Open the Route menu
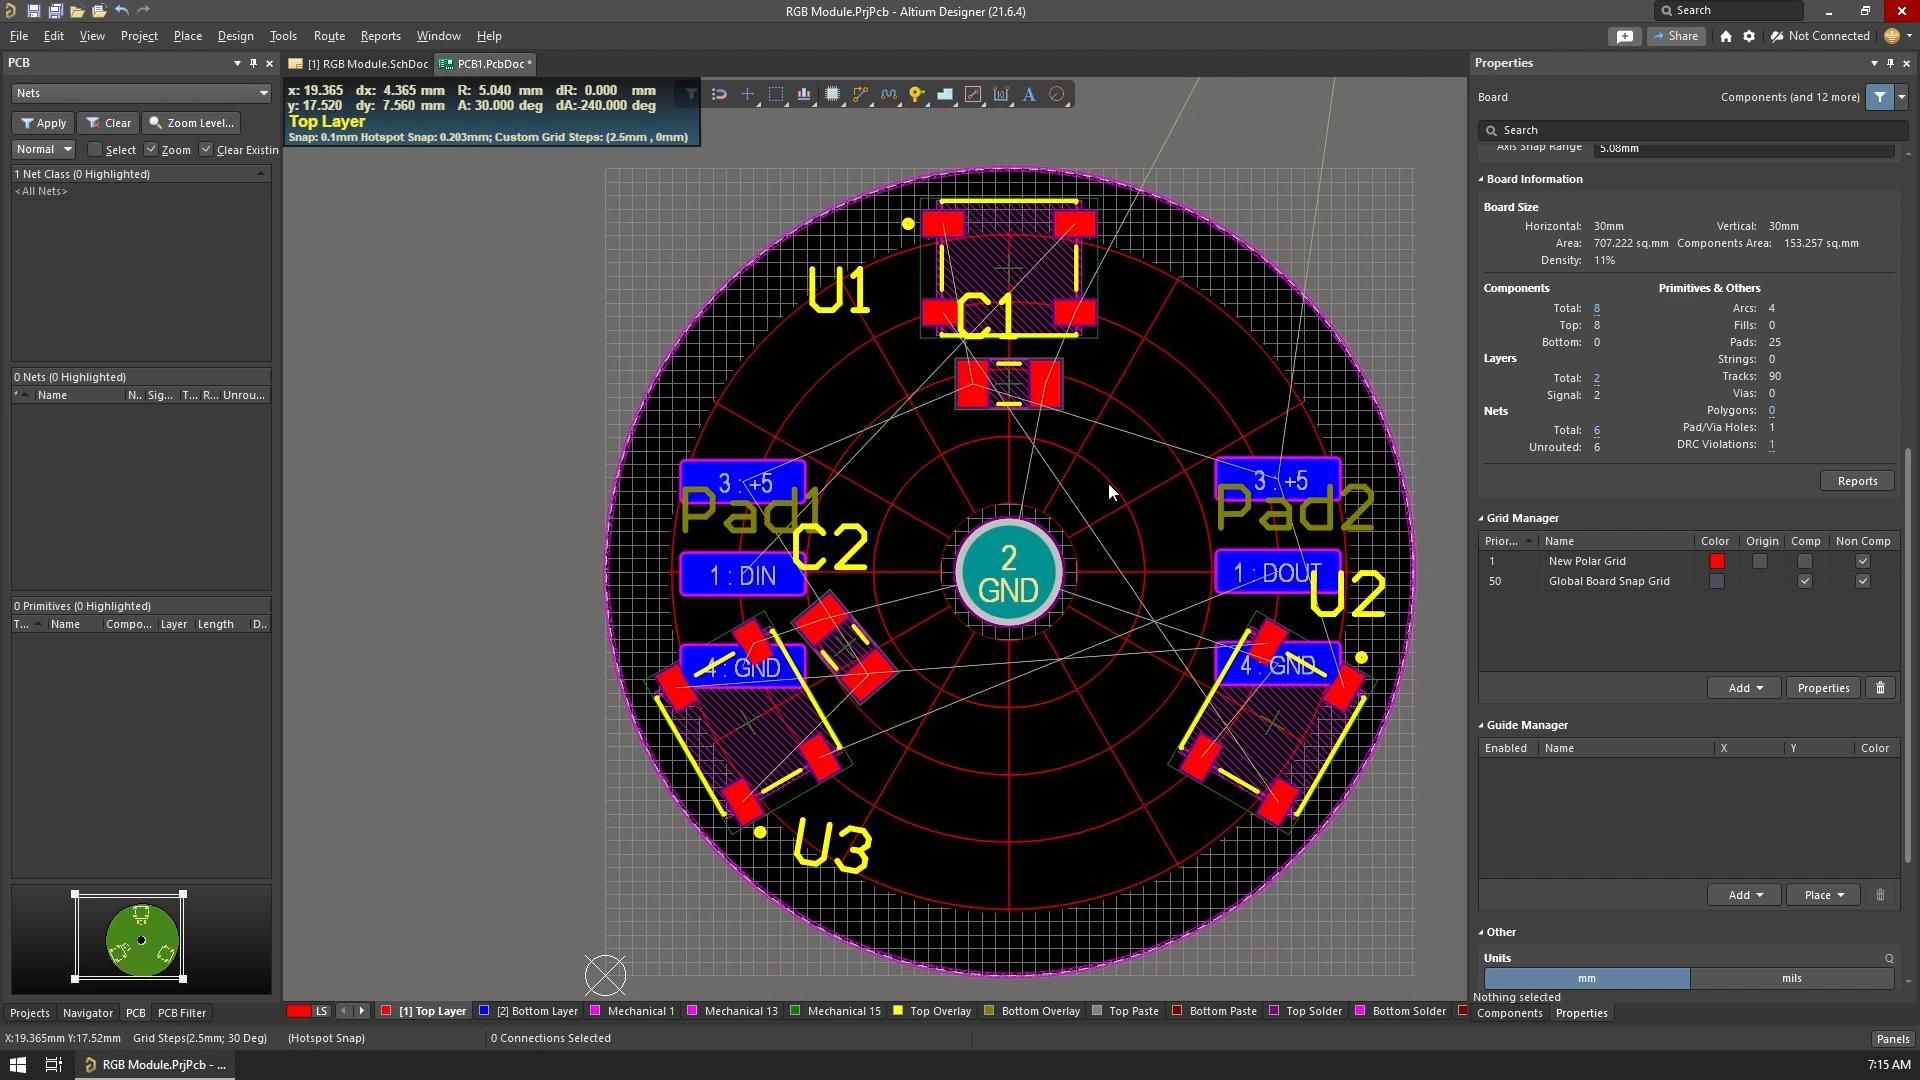Viewport: 1920px width, 1080px height. pyautogui.click(x=329, y=36)
